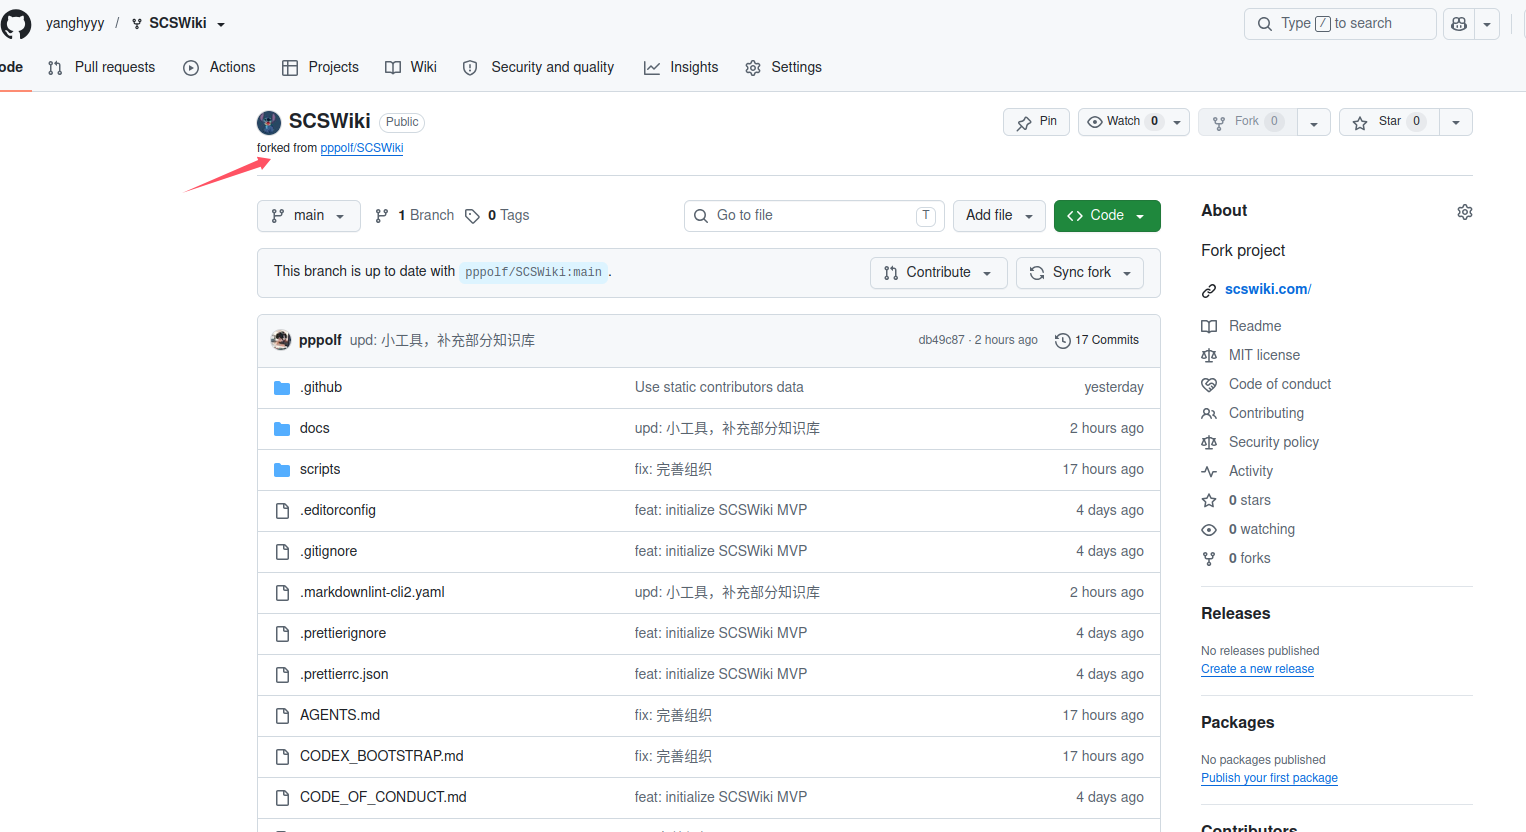The image size is (1526, 832).
Task: Click the .github folder icon
Action: (282, 388)
